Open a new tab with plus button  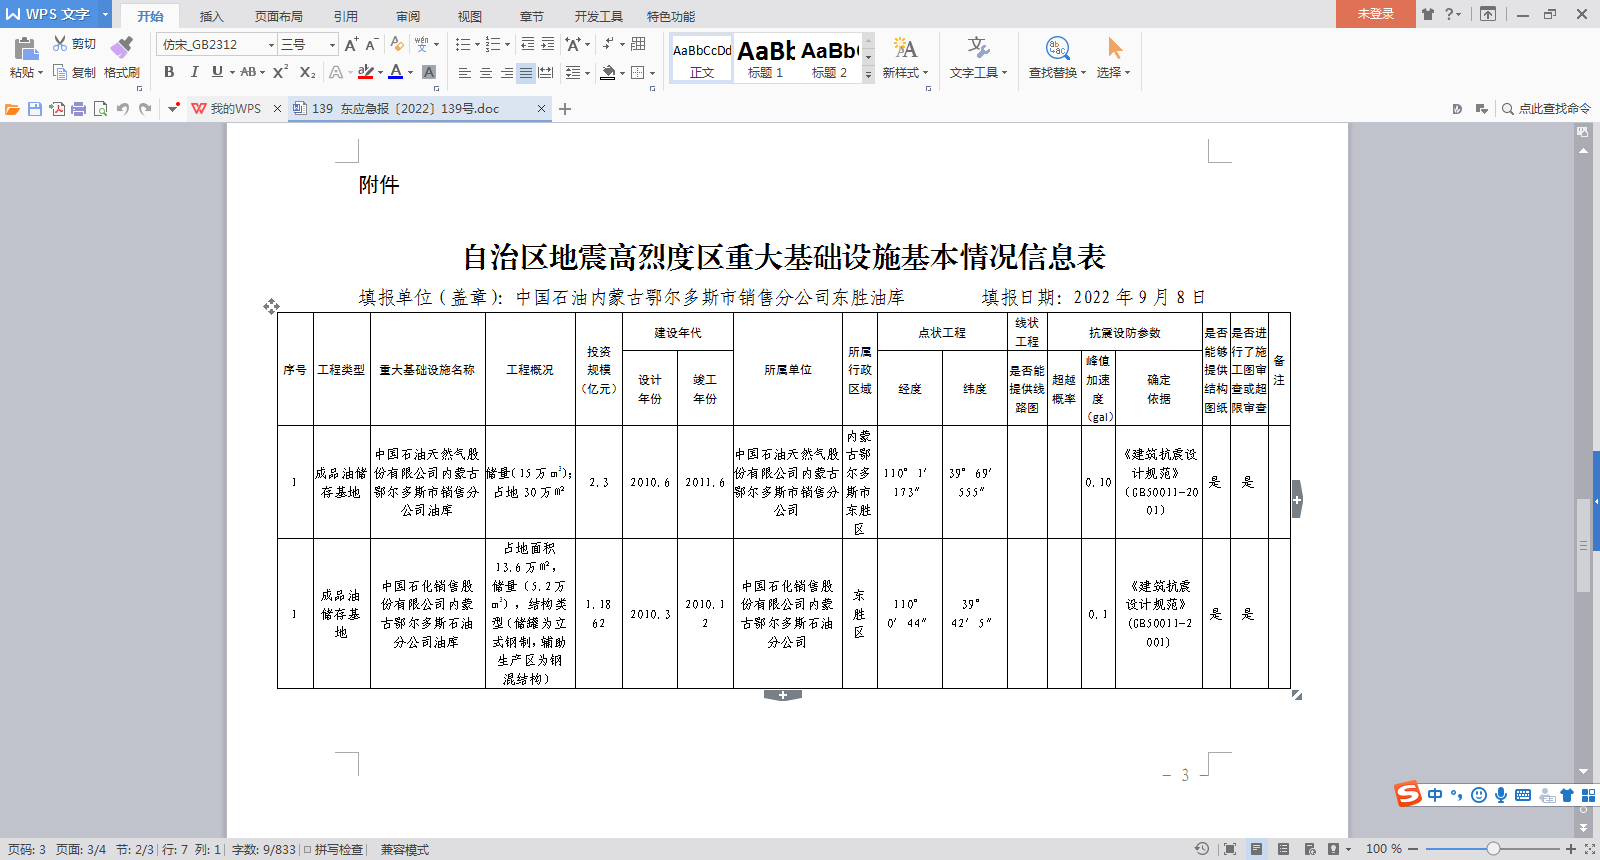pyautogui.click(x=565, y=109)
